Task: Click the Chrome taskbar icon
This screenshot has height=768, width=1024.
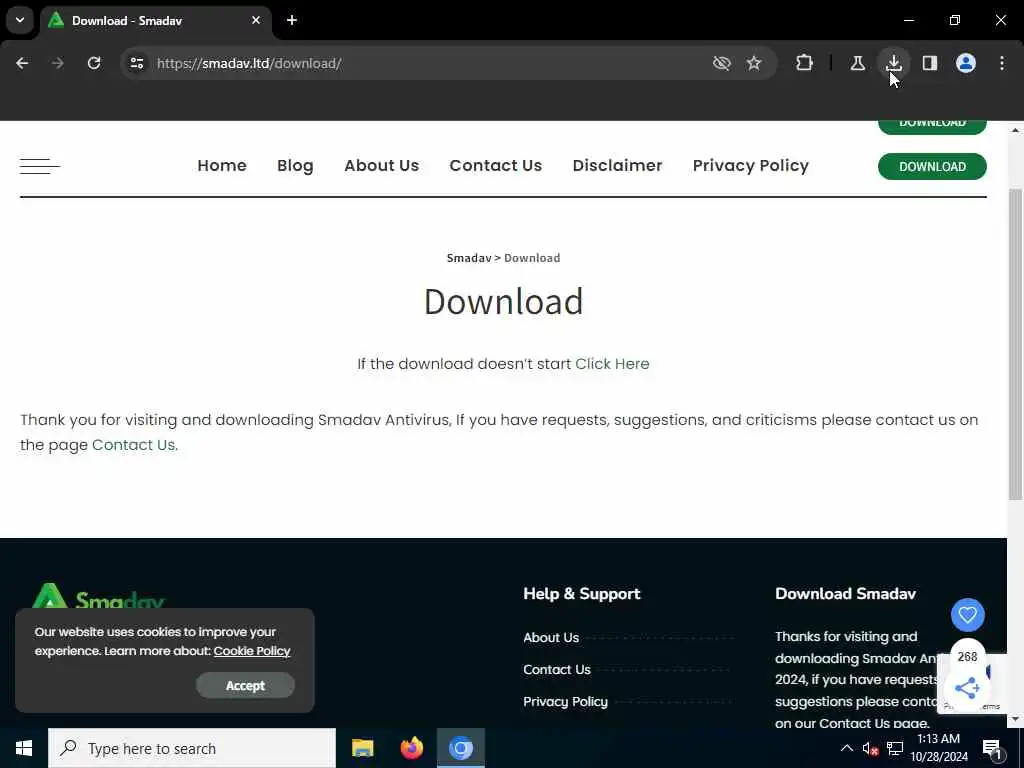Action: pos(460,748)
